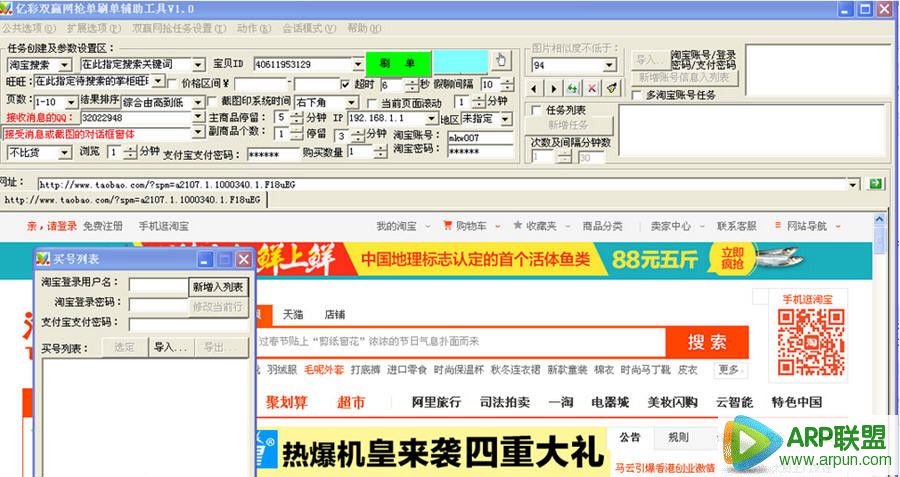Expand the search keyword combo box

(x=199, y=64)
